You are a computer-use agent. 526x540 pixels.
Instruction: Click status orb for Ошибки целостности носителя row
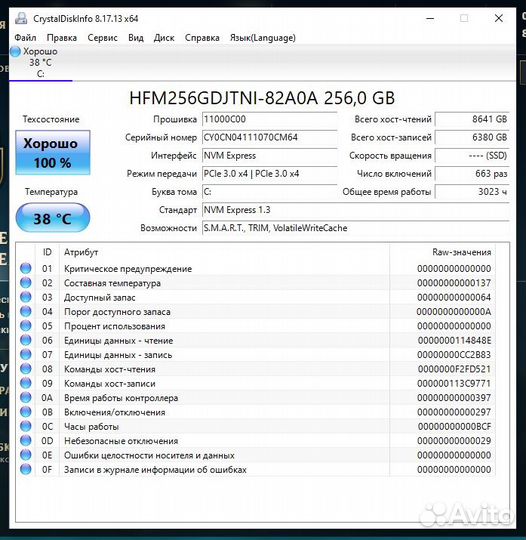[x=25, y=455]
